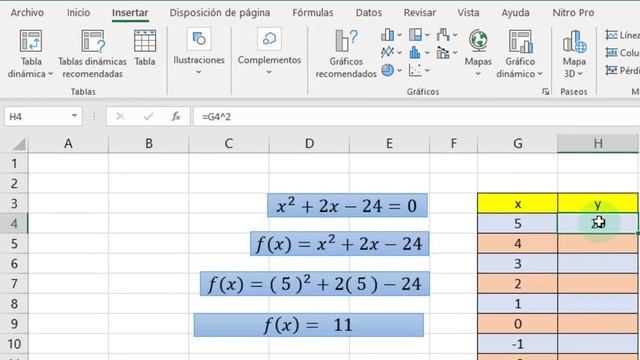The height and width of the screenshot is (360, 640).
Task: Select cell with value 0 in column G
Action: click(x=518, y=324)
